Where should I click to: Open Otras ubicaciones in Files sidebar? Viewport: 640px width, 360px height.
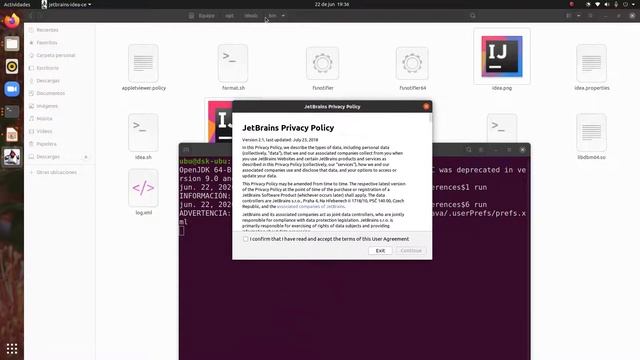[x=56, y=172]
